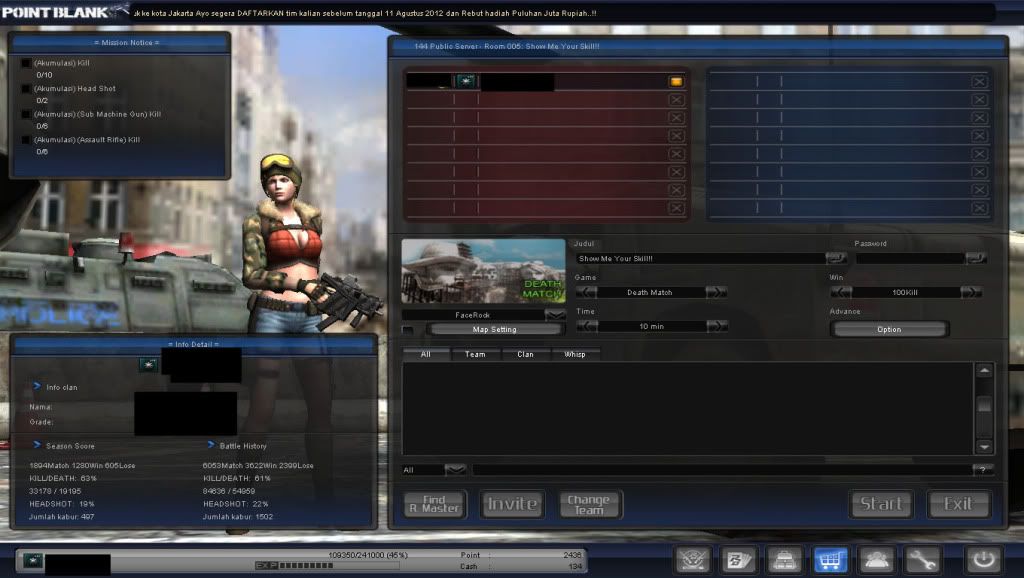Image resolution: width=1024 pixels, height=578 pixels.
Task: Click the chat scrollbar thumb
Action: [984, 405]
